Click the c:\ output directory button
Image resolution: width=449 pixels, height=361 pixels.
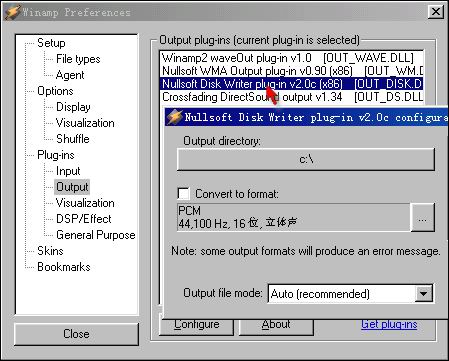[306, 159]
